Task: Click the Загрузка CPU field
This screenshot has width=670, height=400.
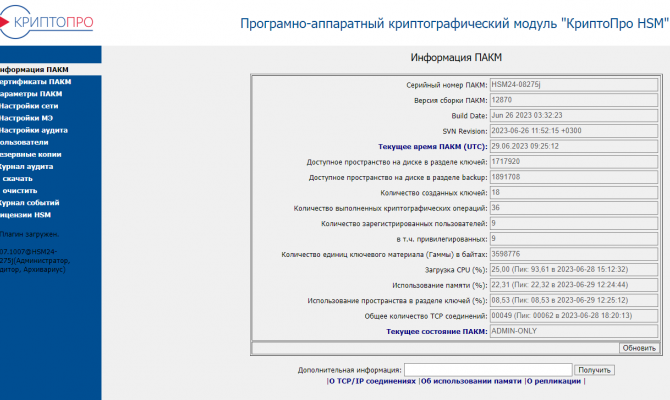Action: point(574,269)
